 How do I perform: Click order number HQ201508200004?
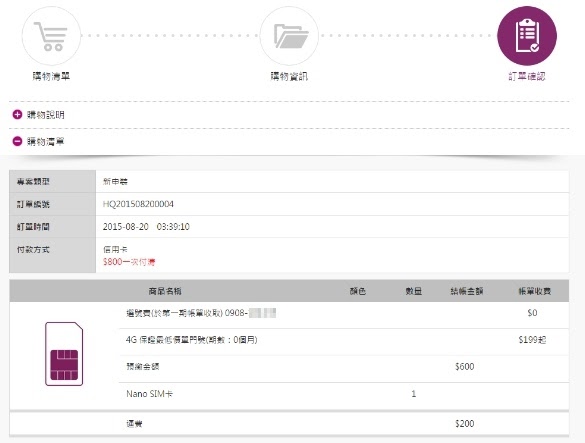click(138, 204)
